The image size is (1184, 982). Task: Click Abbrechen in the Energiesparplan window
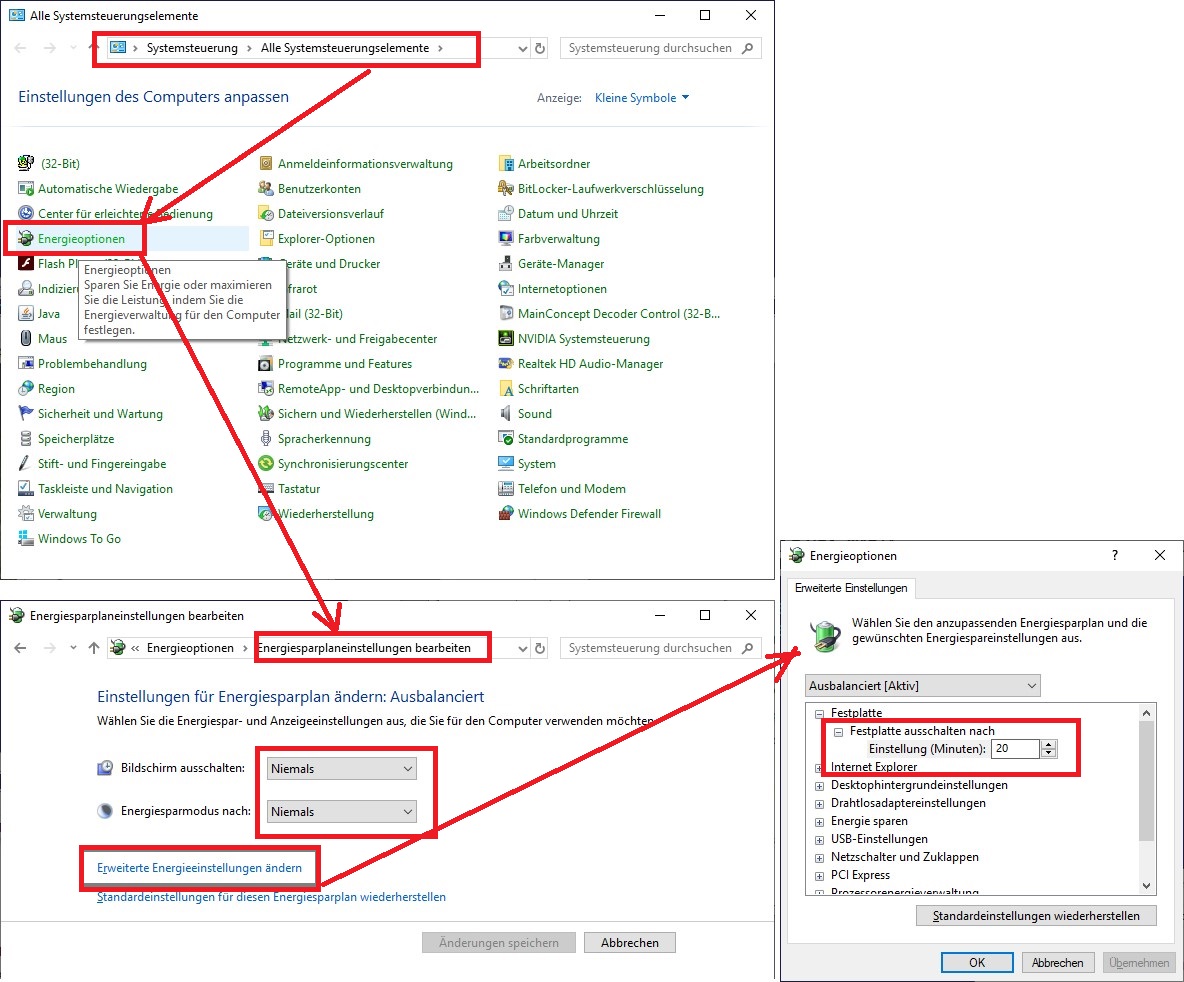coord(630,943)
